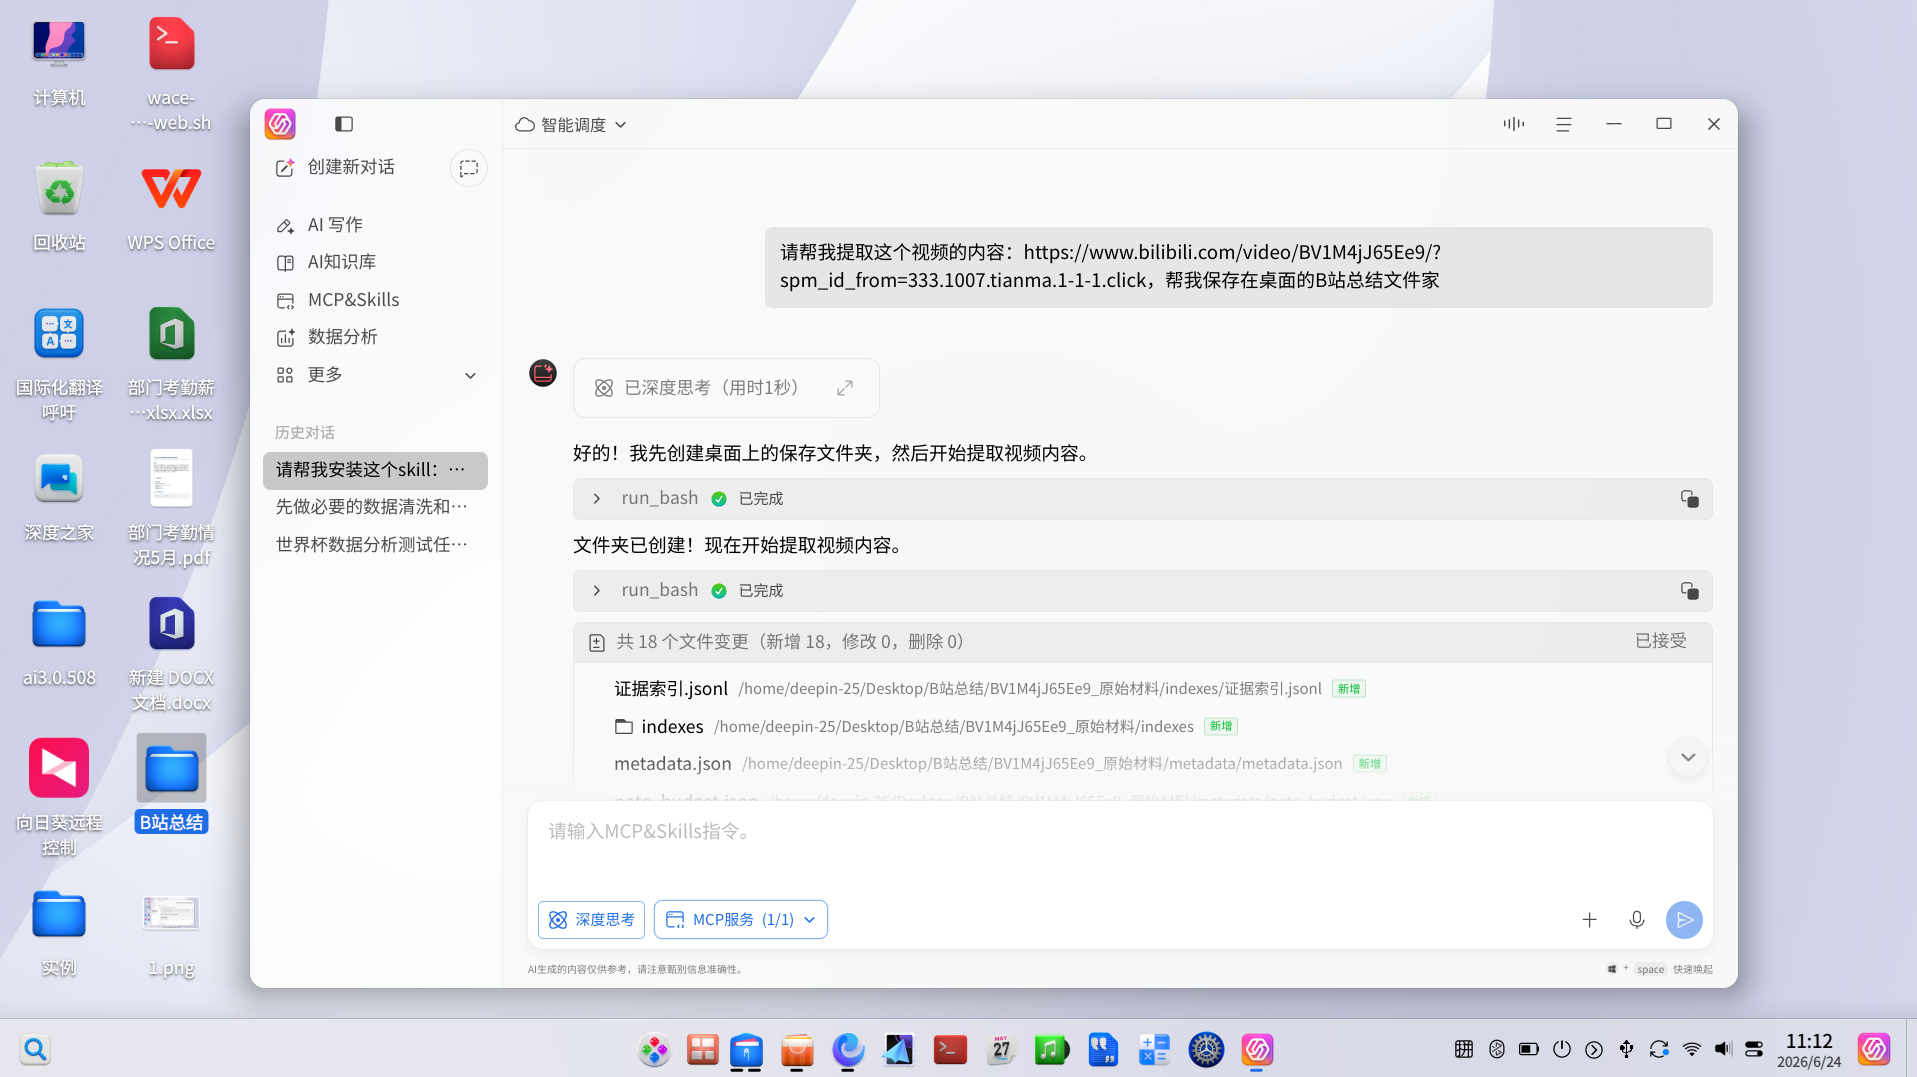The image size is (1917, 1077).
Task: Open WPS Office desktop icon
Action: [171, 208]
